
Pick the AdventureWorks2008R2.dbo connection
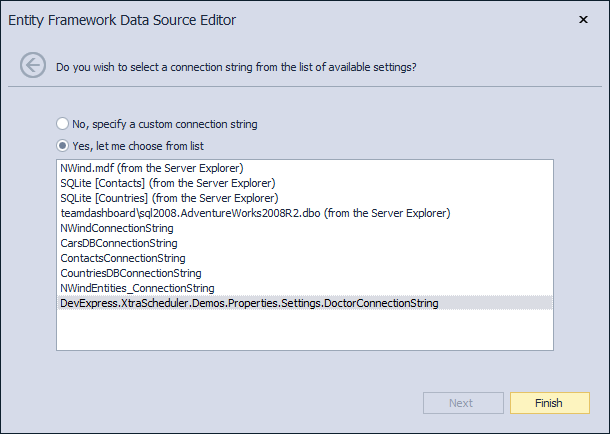pos(255,213)
